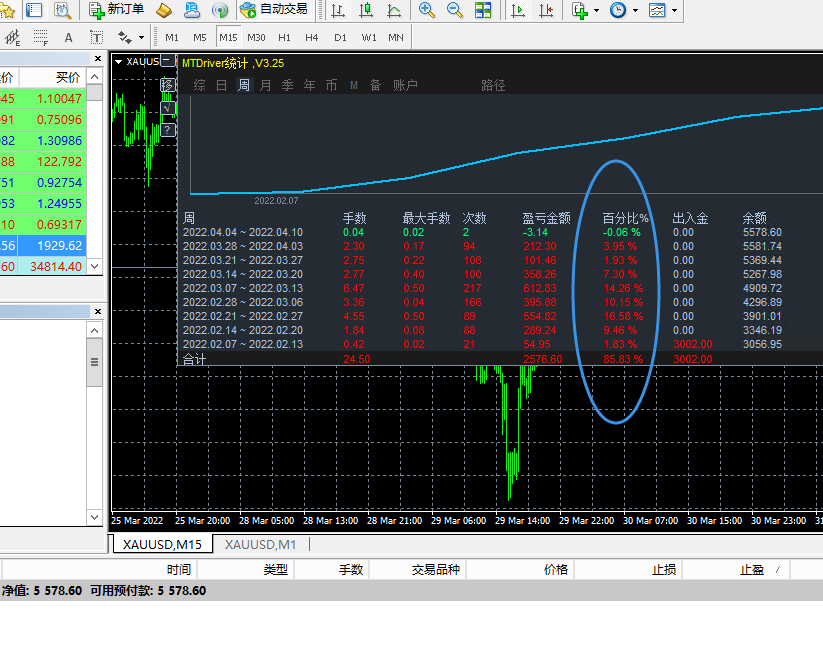Viewport: 823px width, 654px height.
Task: Click the move (移) panel button
Action: pos(167,85)
